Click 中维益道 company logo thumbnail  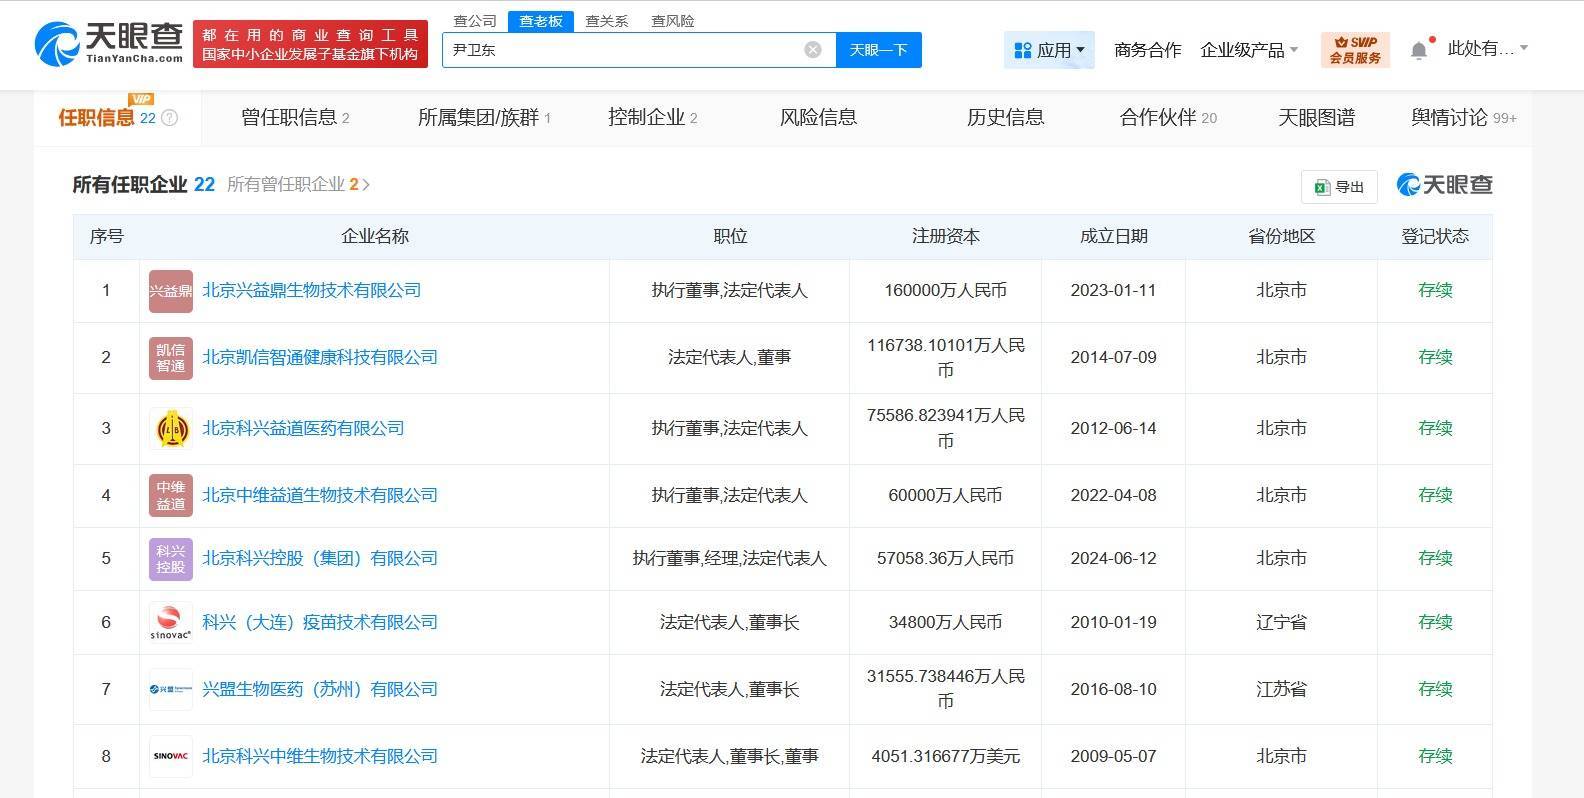pyautogui.click(x=171, y=496)
